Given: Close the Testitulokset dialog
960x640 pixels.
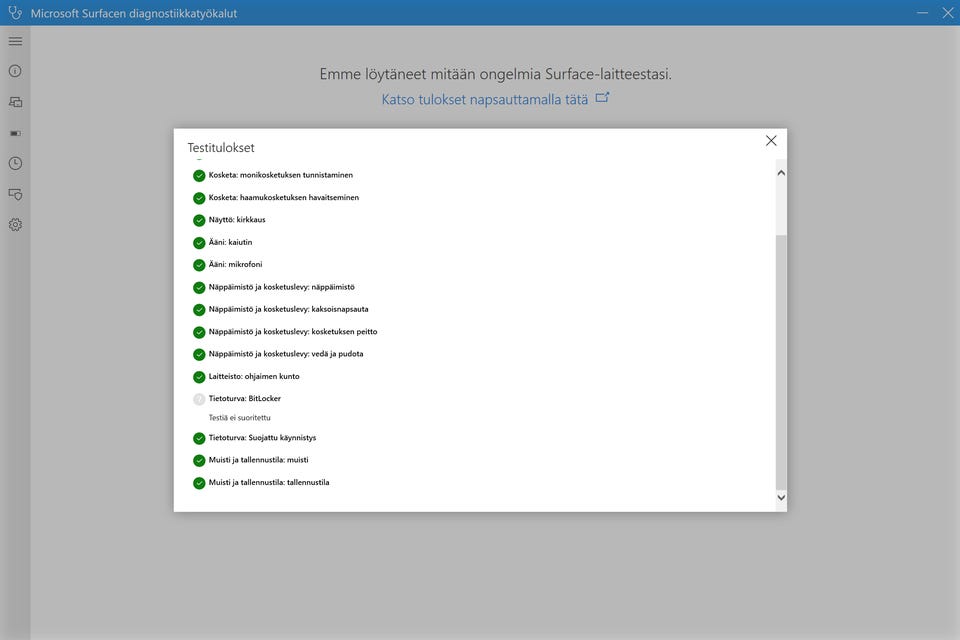Looking at the screenshot, I should click(771, 141).
